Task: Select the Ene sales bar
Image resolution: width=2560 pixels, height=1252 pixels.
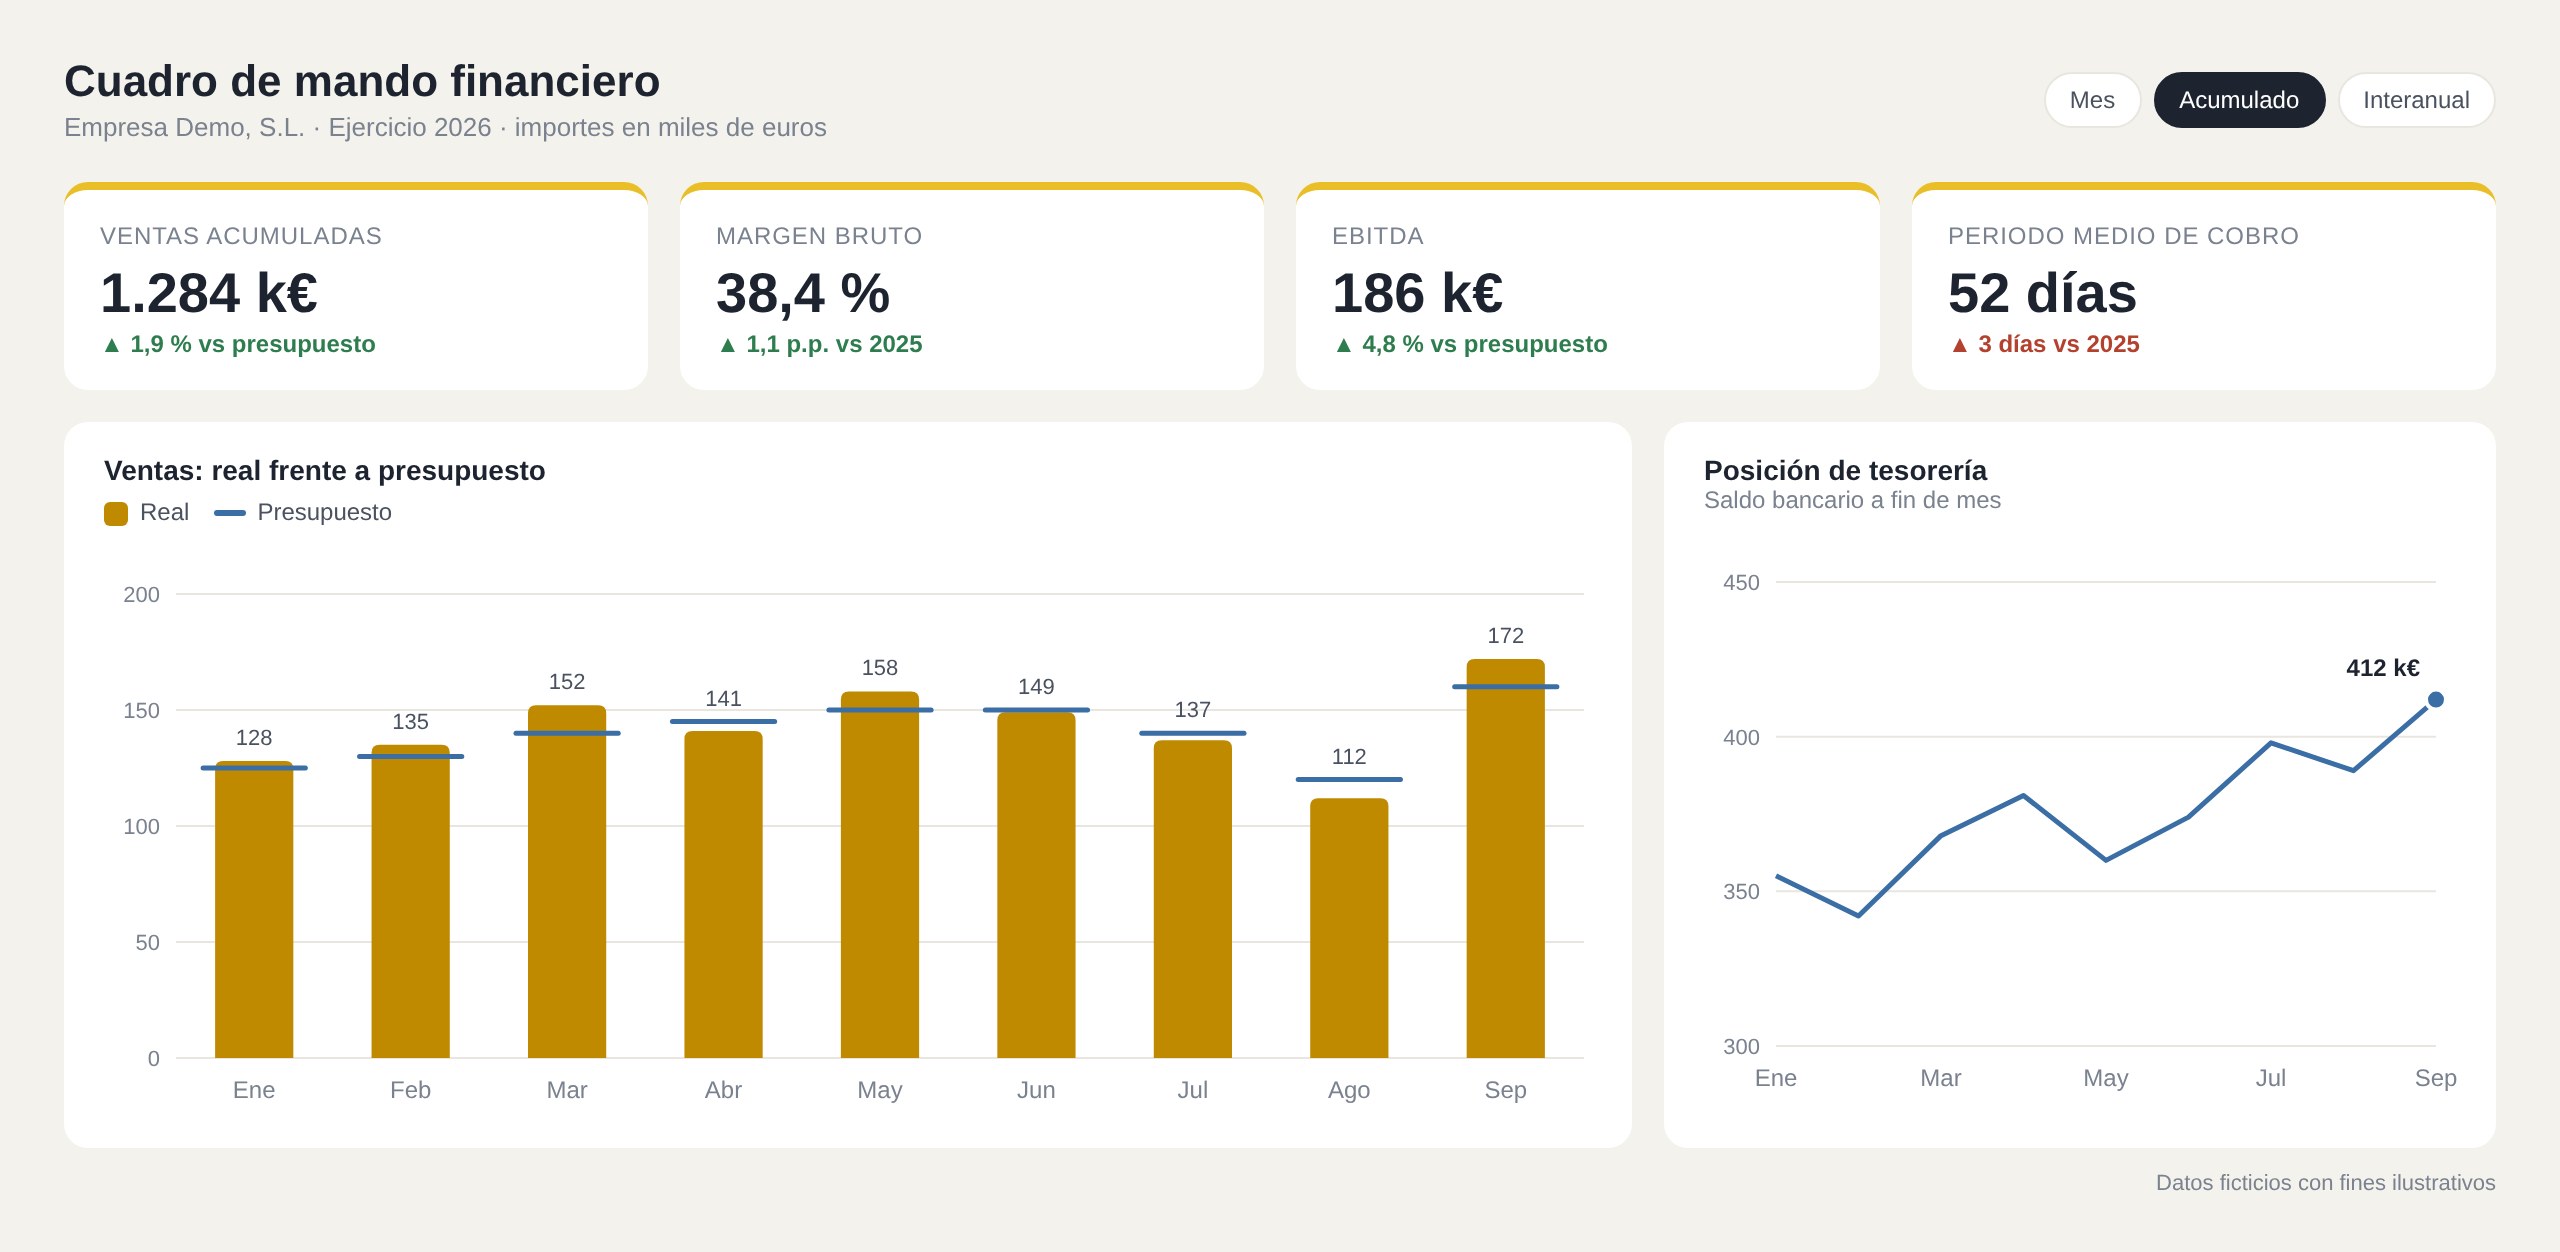Action: click(x=254, y=909)
